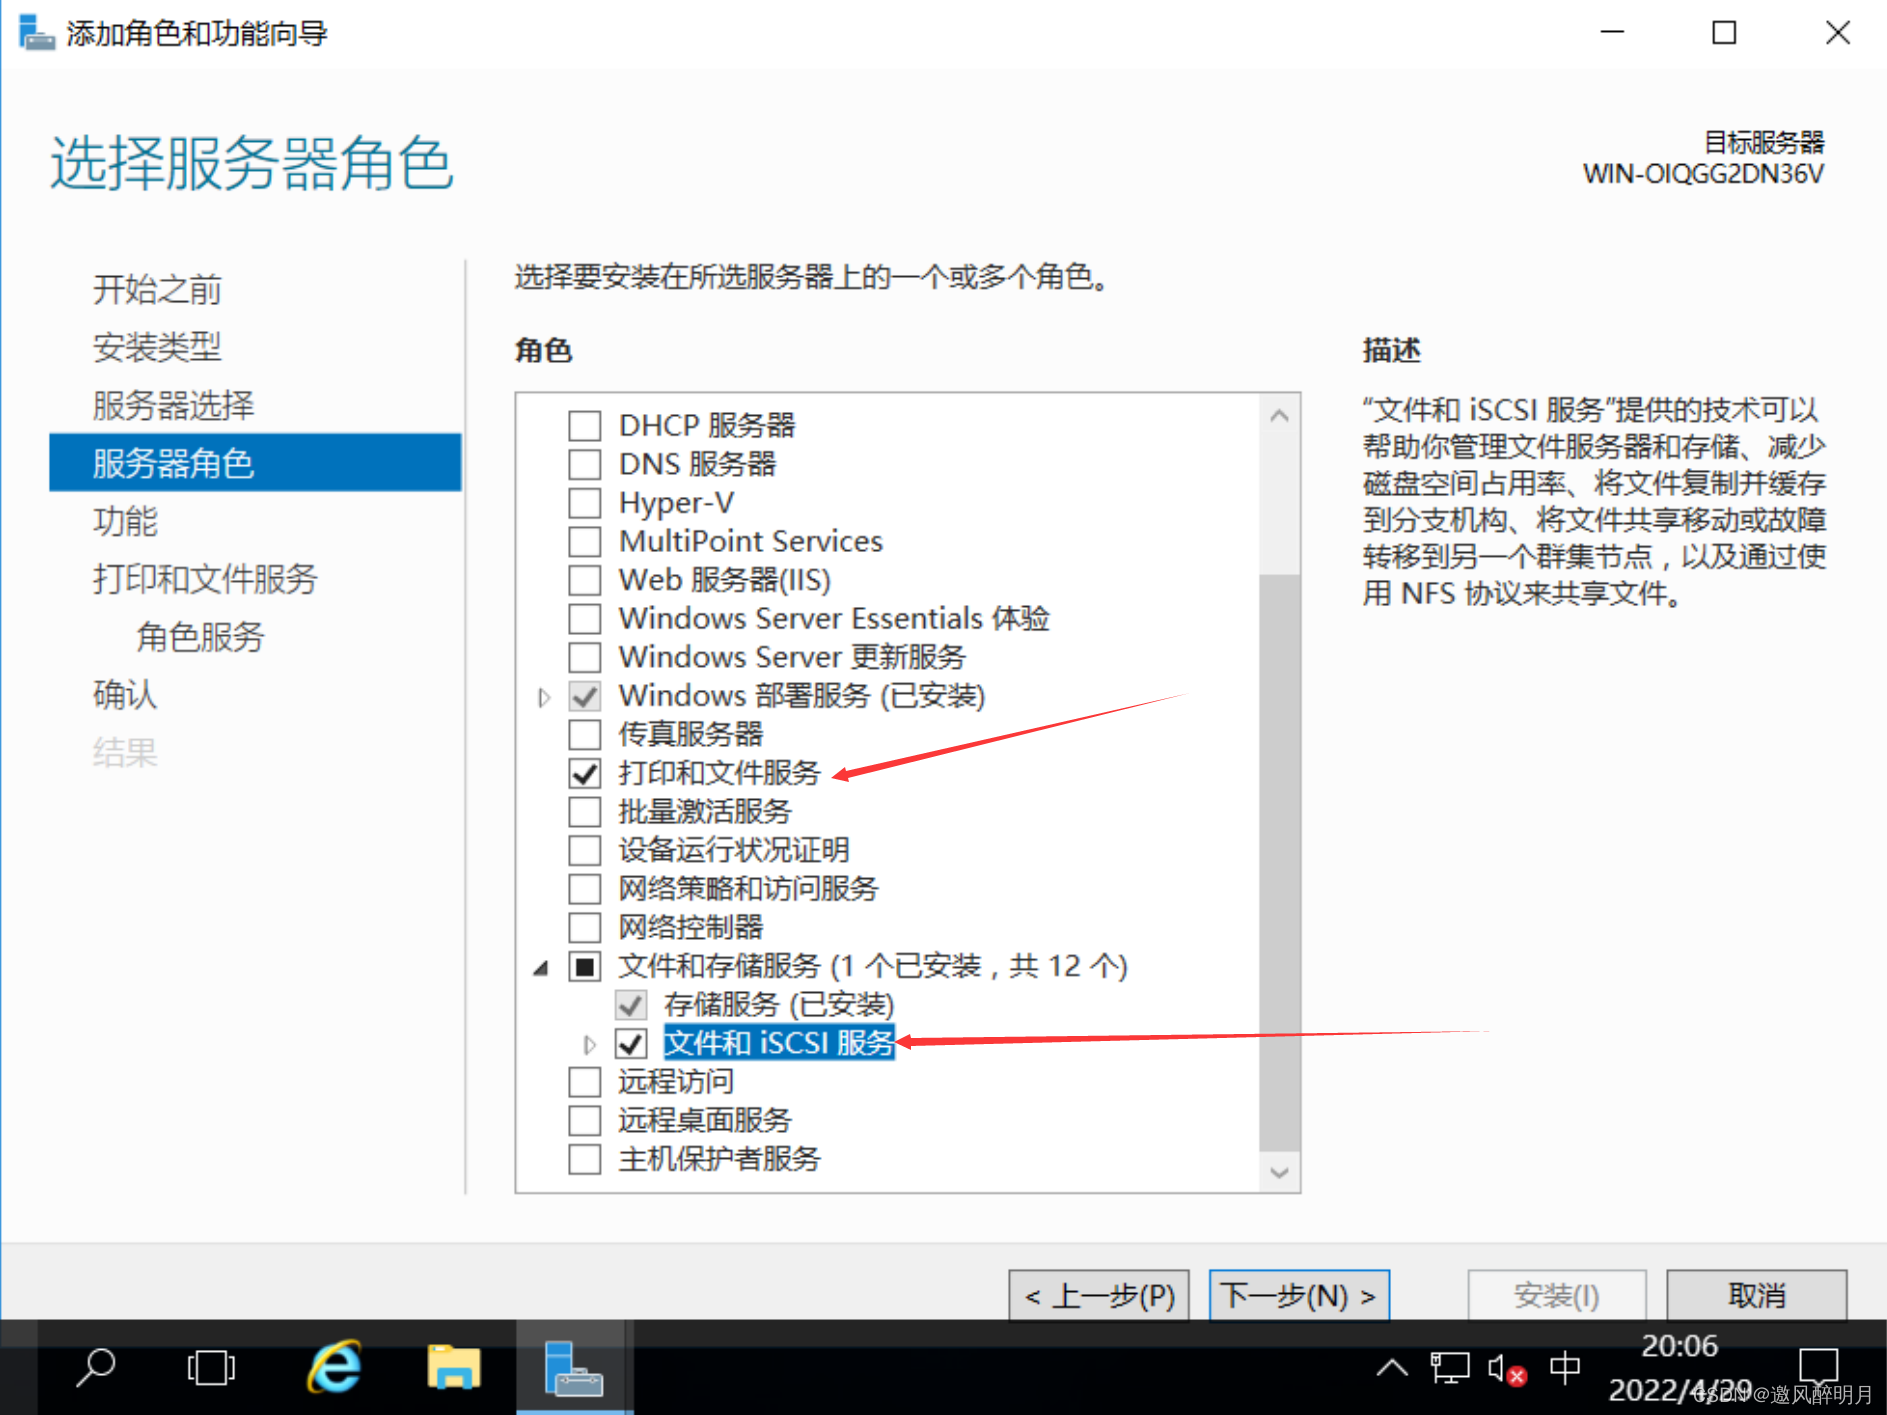Expand the 文件和 iSCSI 服务 node
Image resolution: width=1887 pixels, height=1415 pixels.
[589, 1045]
